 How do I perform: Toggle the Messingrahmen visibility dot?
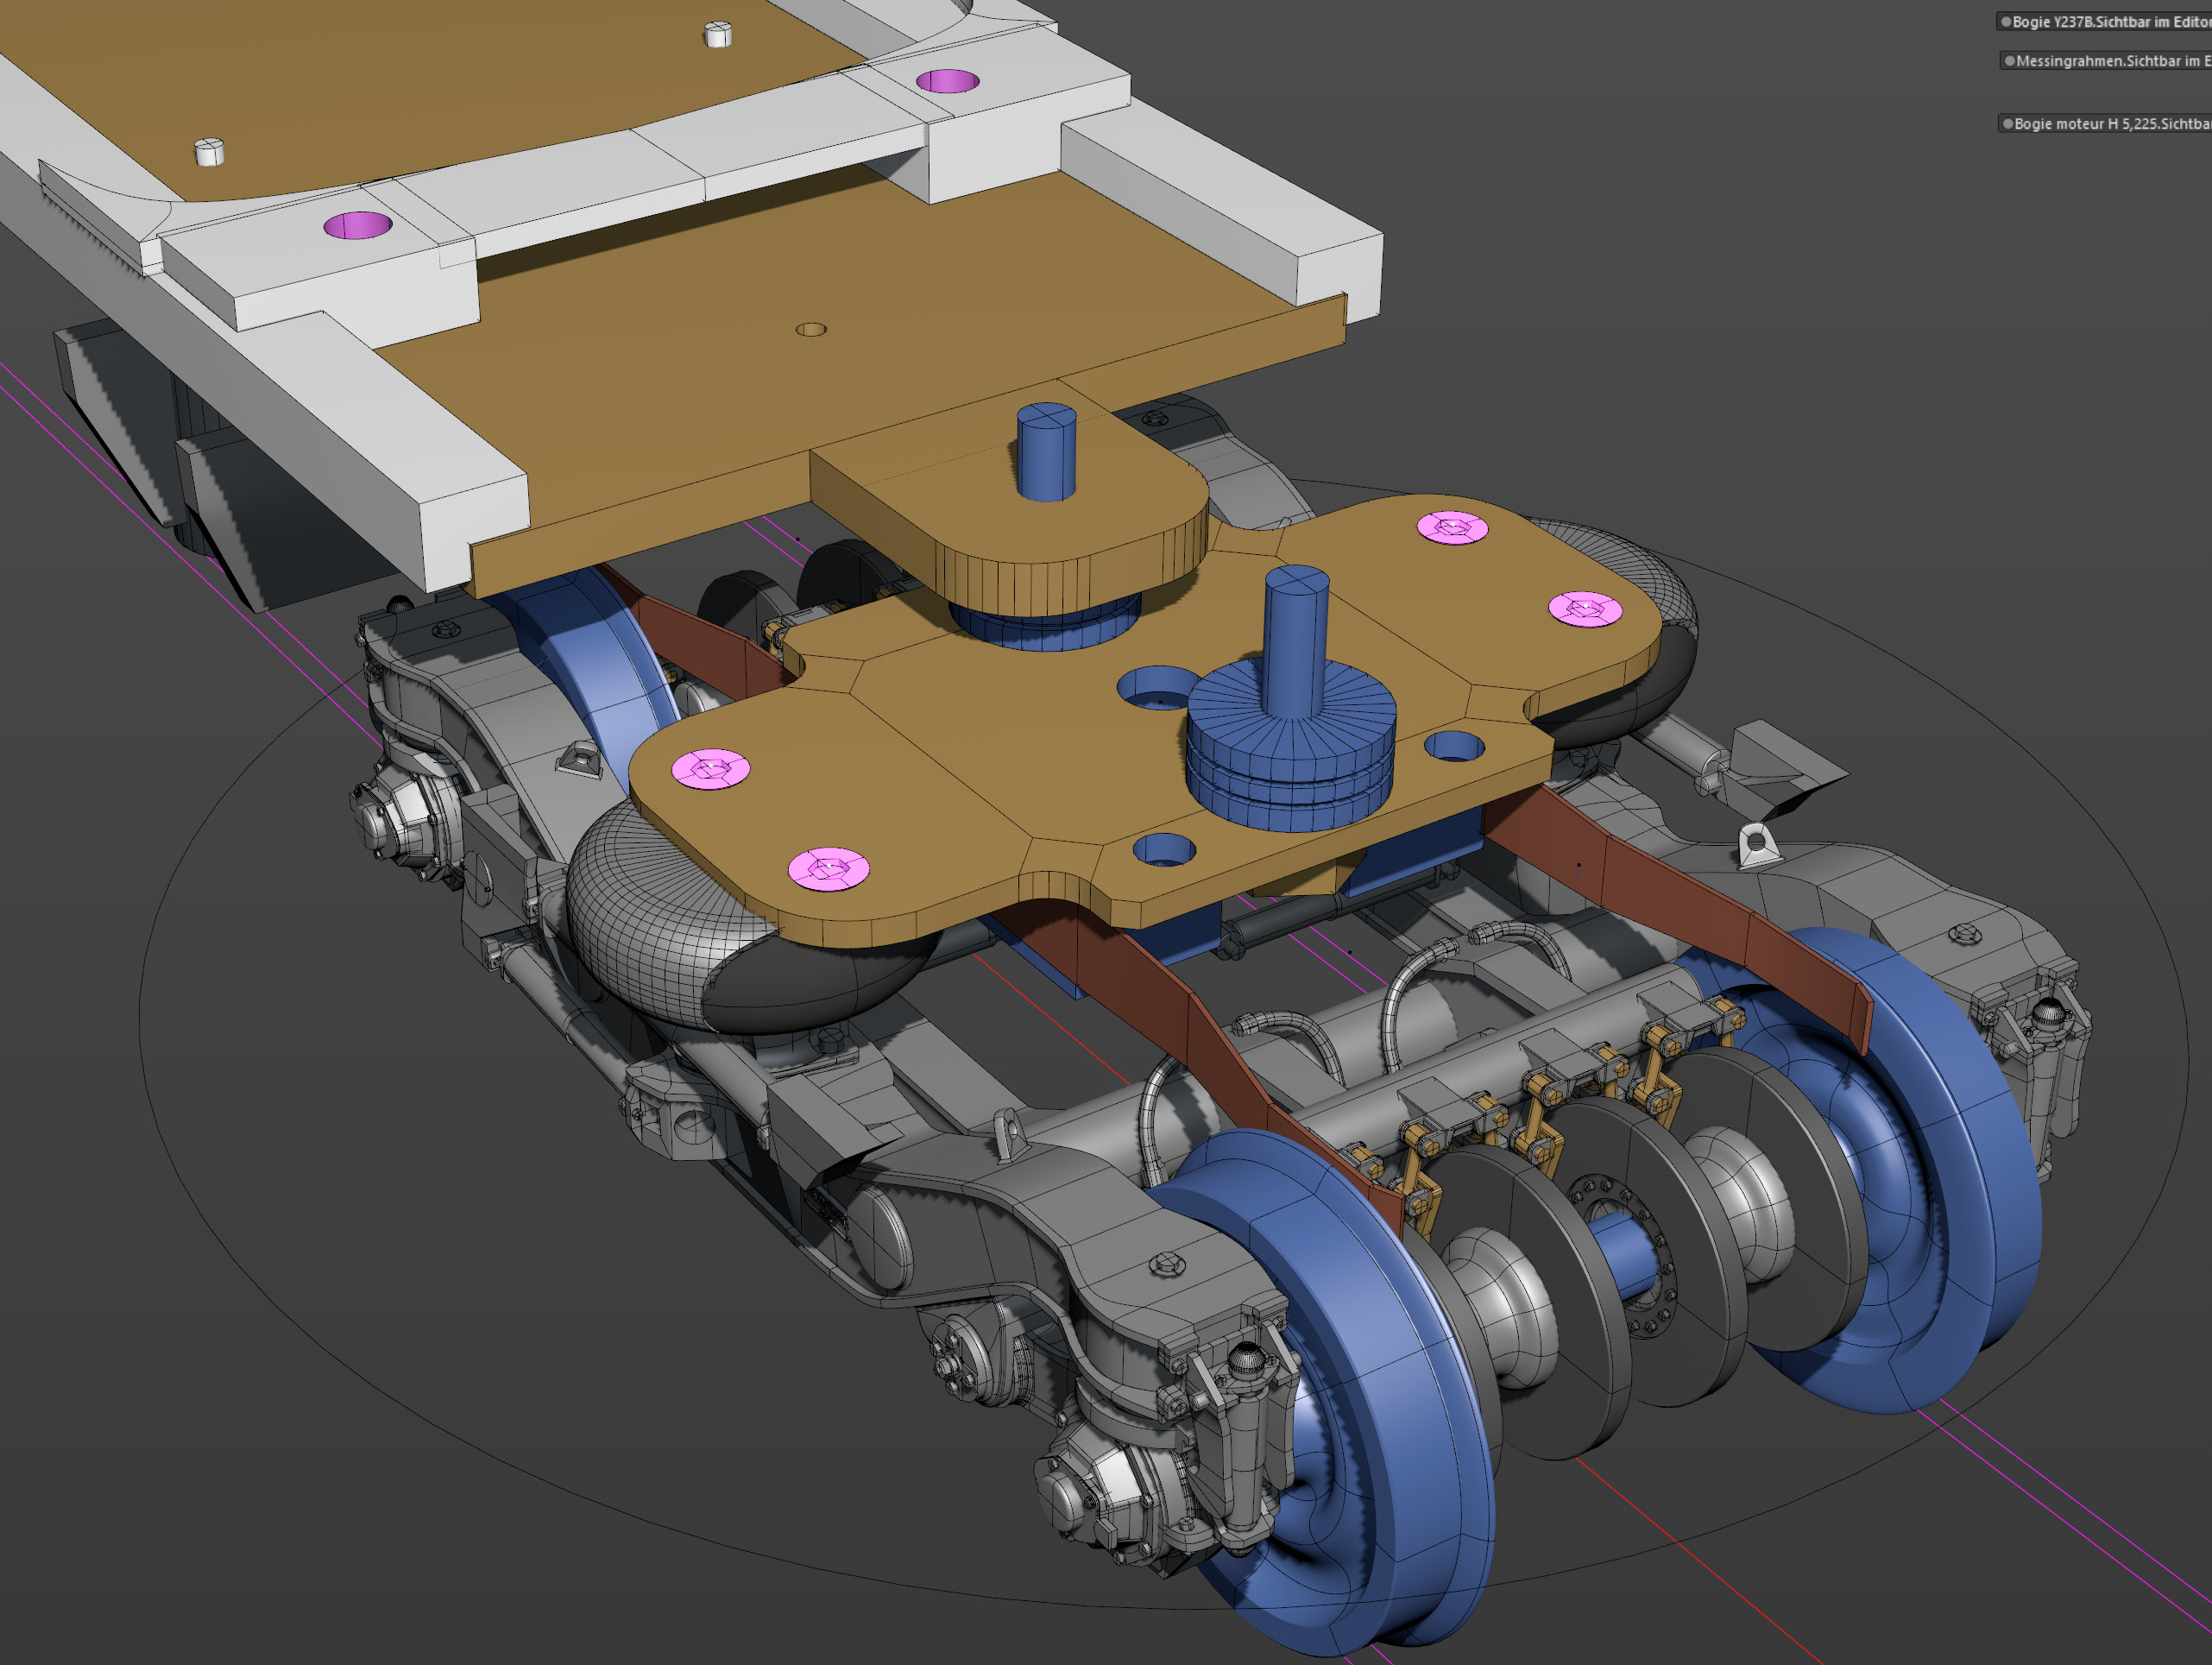click(2009, 61)
